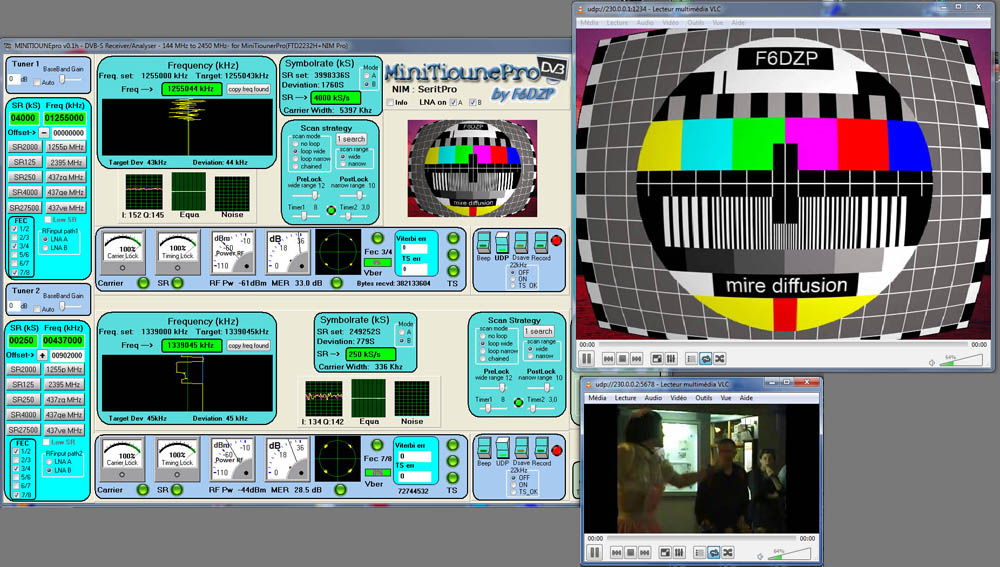Image resolution: width=1000 pixels, height=567 pixels.
Task: Flip the Tuner 1 Record switch
Action: [541, 242]
